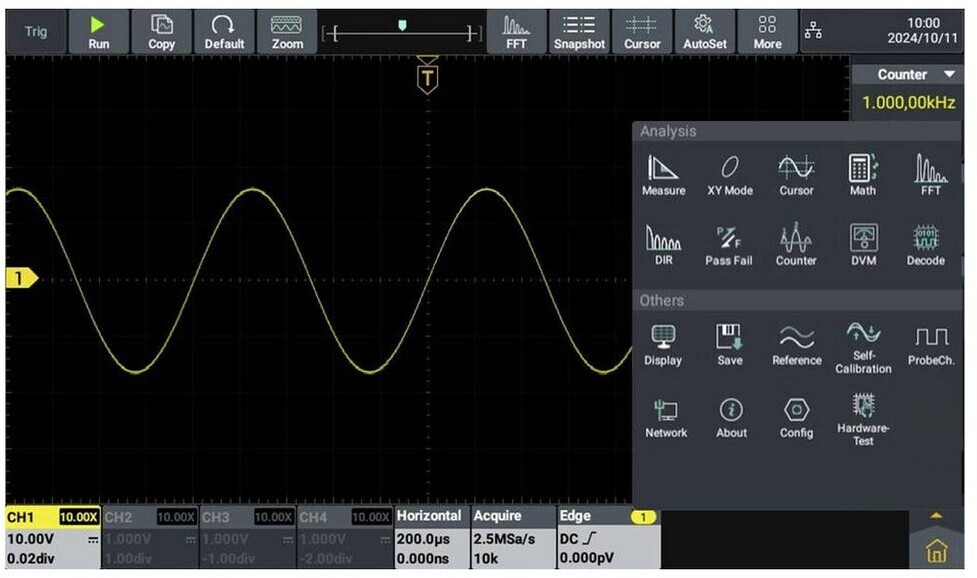Select XY Mode icon

730,175
